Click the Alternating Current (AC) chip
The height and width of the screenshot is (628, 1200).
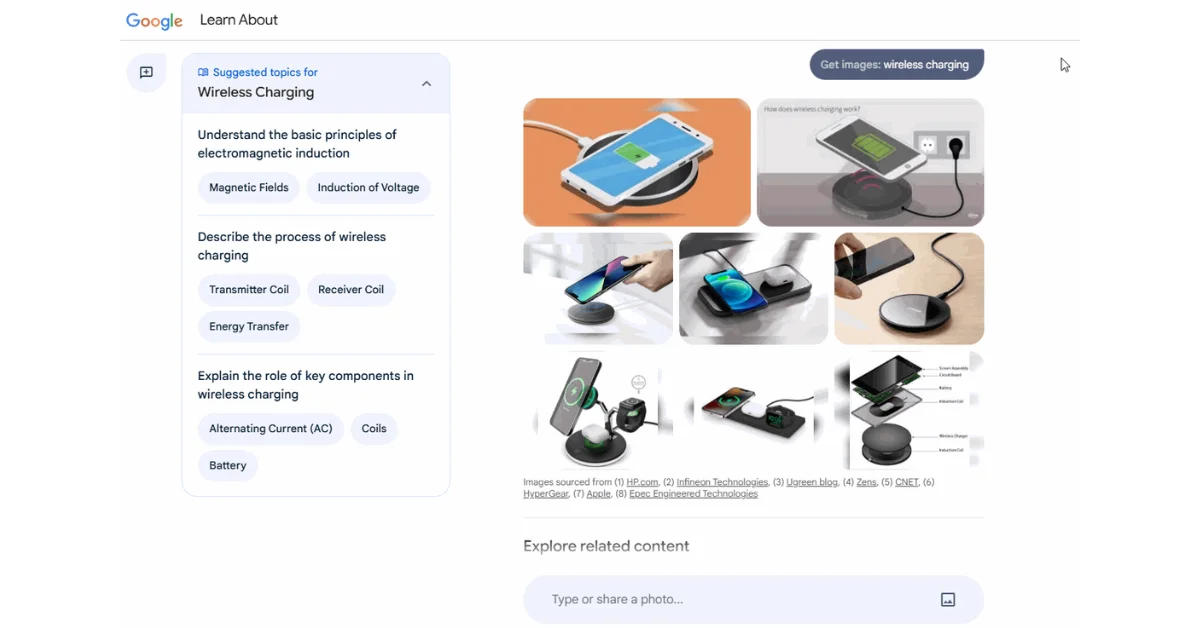[x=271, y=429]
